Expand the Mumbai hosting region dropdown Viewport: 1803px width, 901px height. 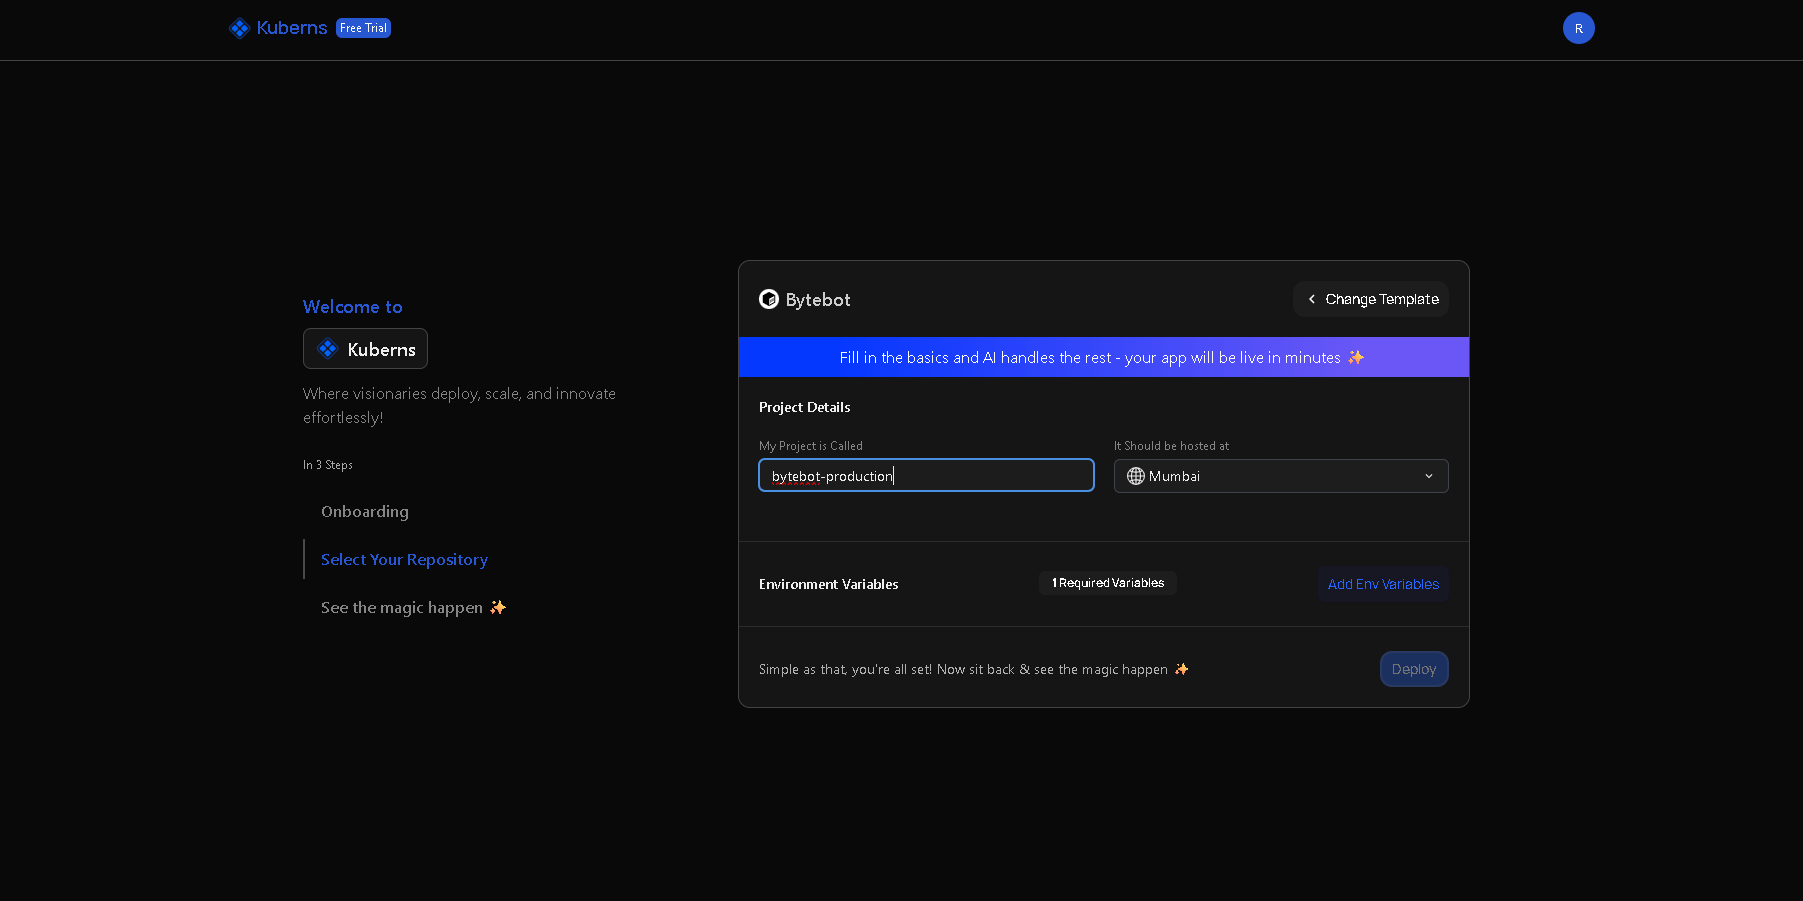coord(1281,476)
